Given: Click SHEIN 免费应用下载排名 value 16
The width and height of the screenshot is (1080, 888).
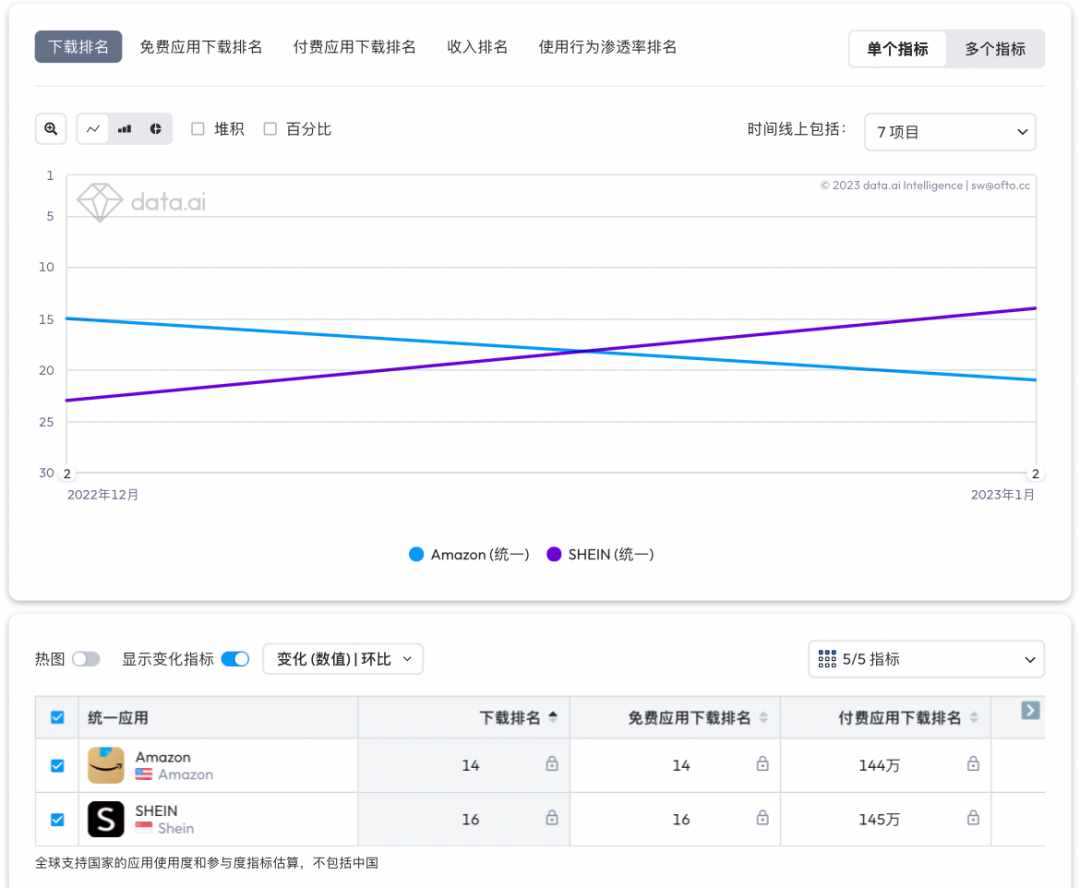Looking at the screenshot, I should point(681,819).
